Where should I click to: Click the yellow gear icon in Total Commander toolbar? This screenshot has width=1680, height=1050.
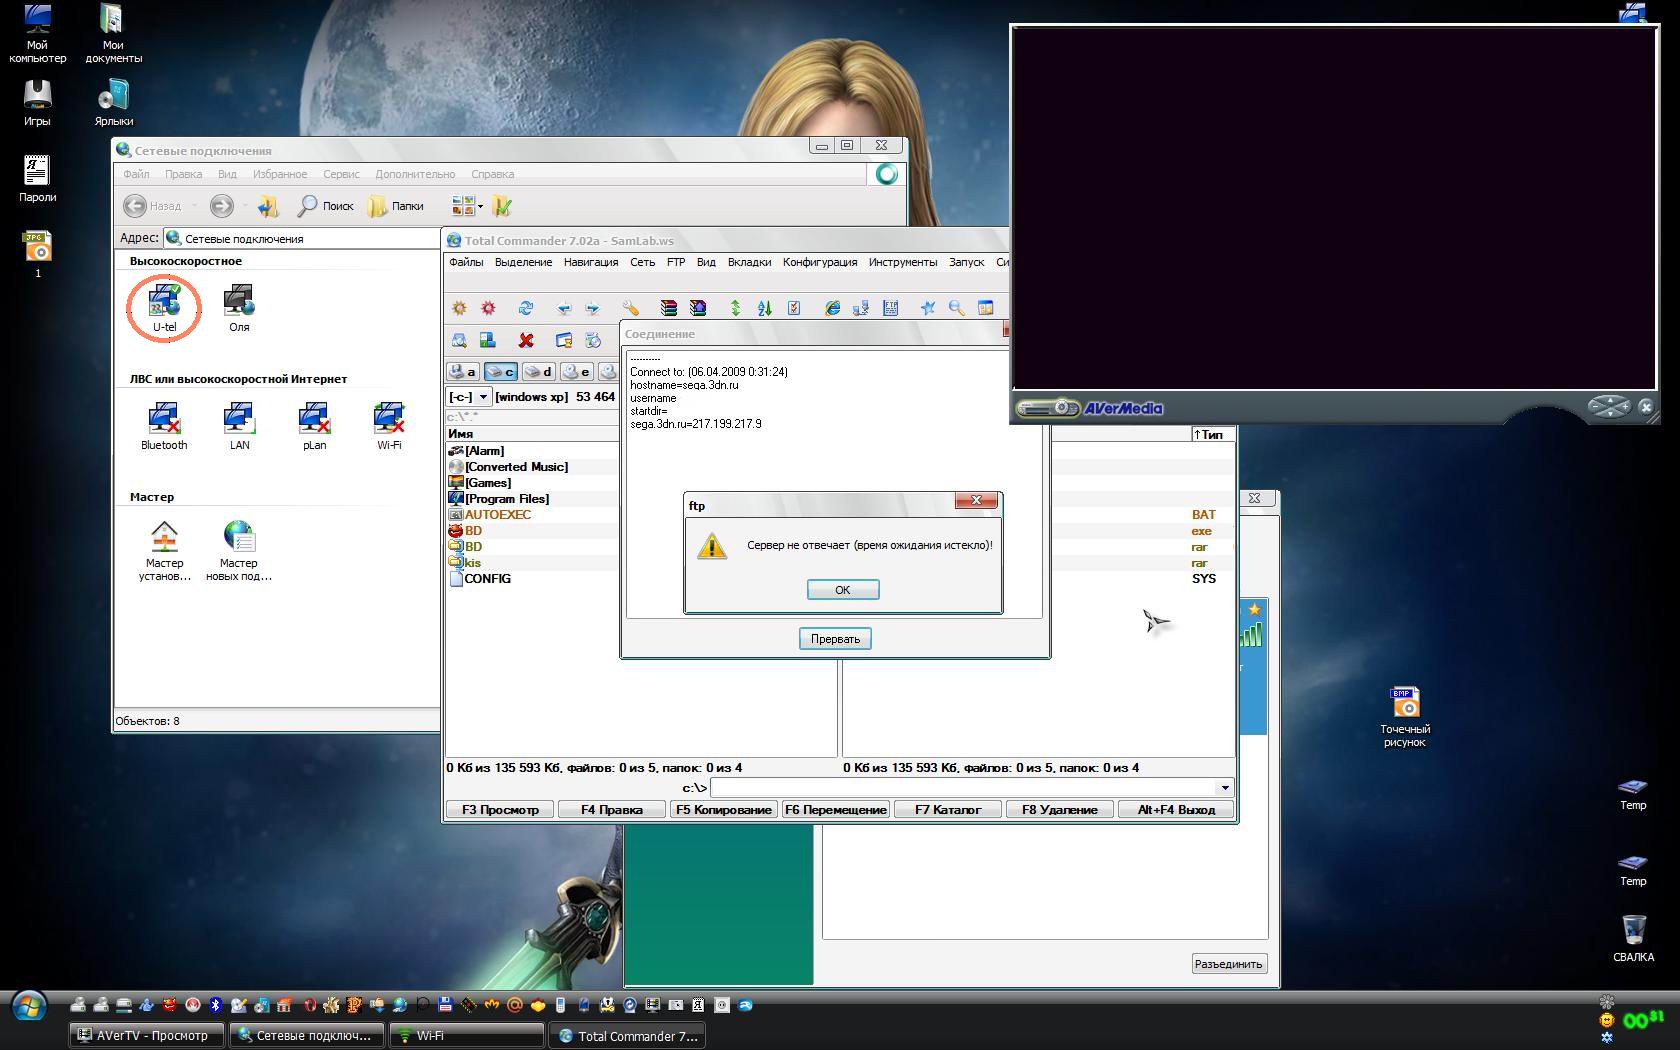pyautogui.click(x=459, y=308)
